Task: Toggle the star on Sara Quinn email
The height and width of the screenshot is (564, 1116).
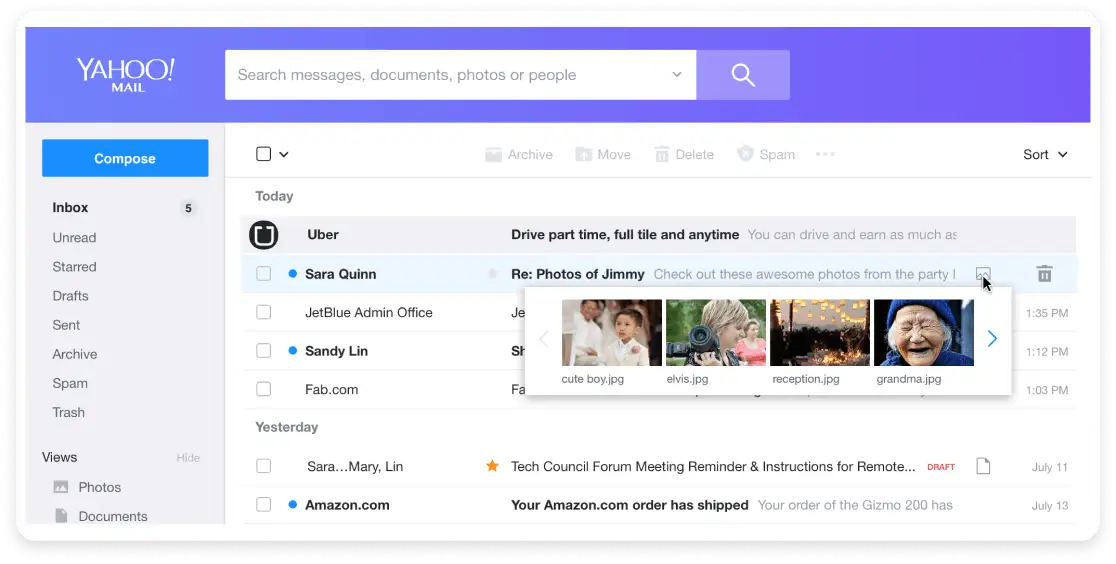Action: (492, 273)
